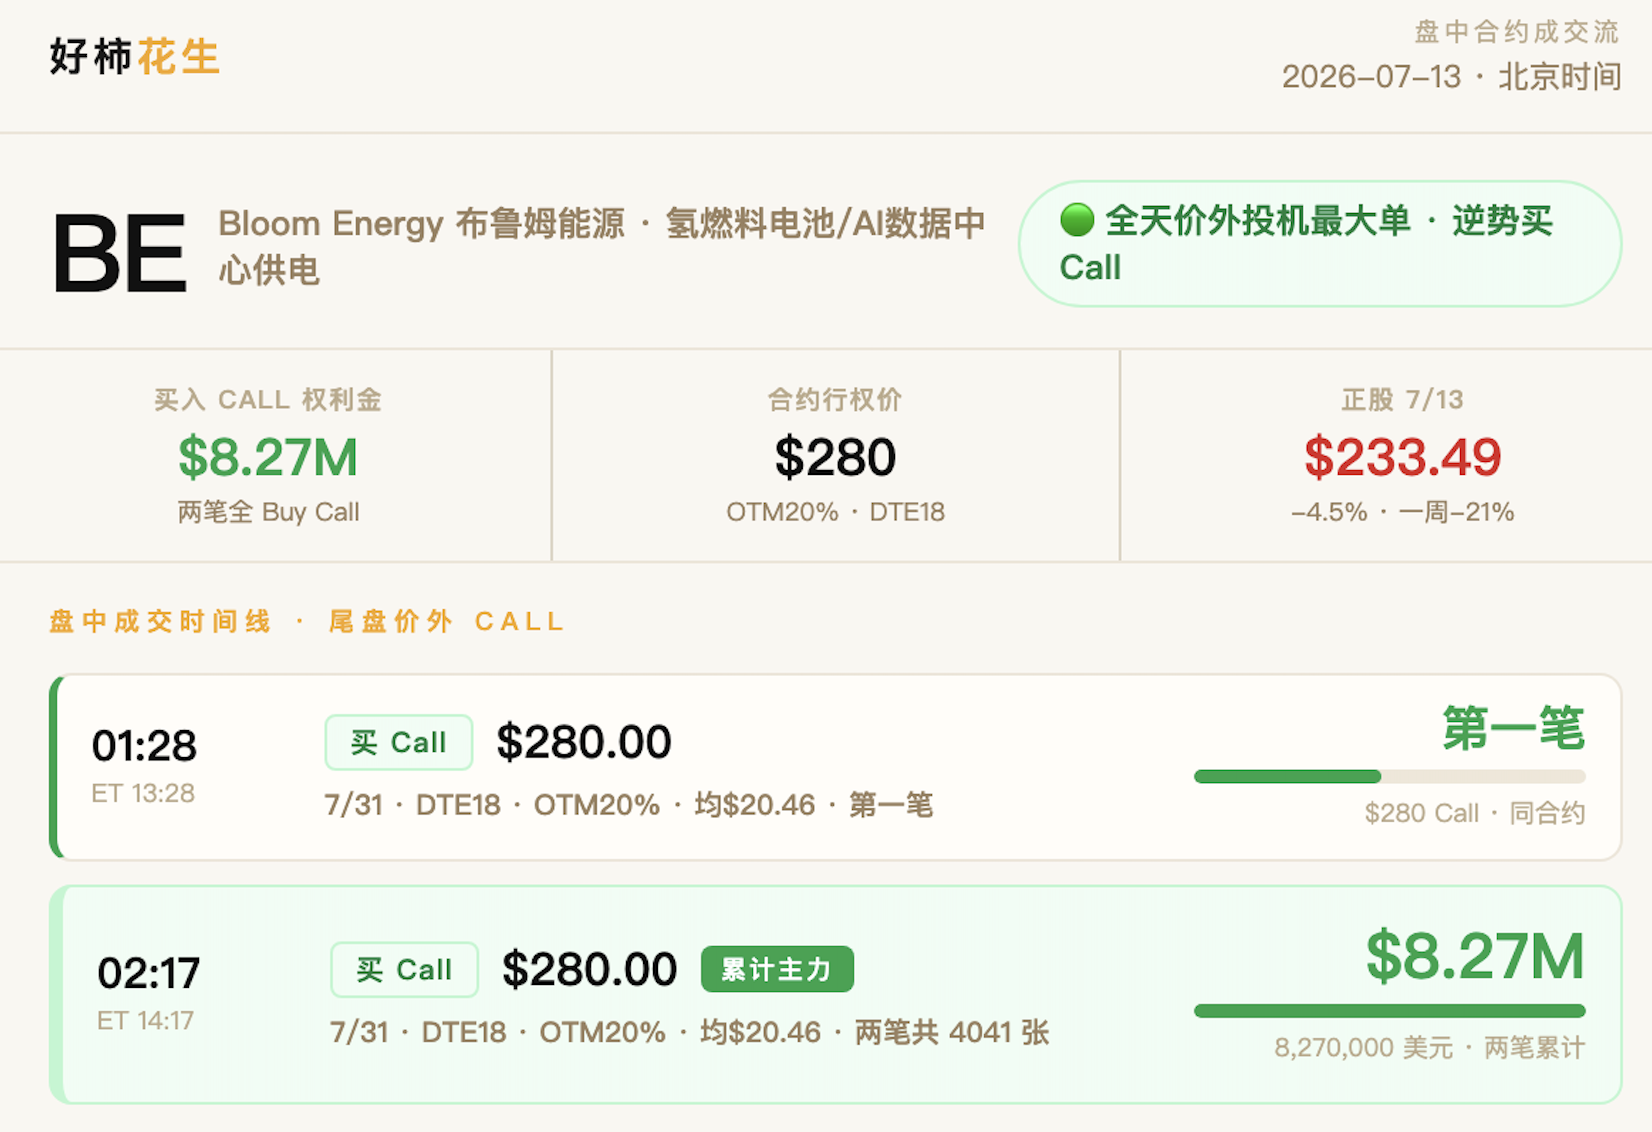Click $280 Call · 同合约 caption
This screenshot has height=1132, width=1652.
tap(1475, 813)
